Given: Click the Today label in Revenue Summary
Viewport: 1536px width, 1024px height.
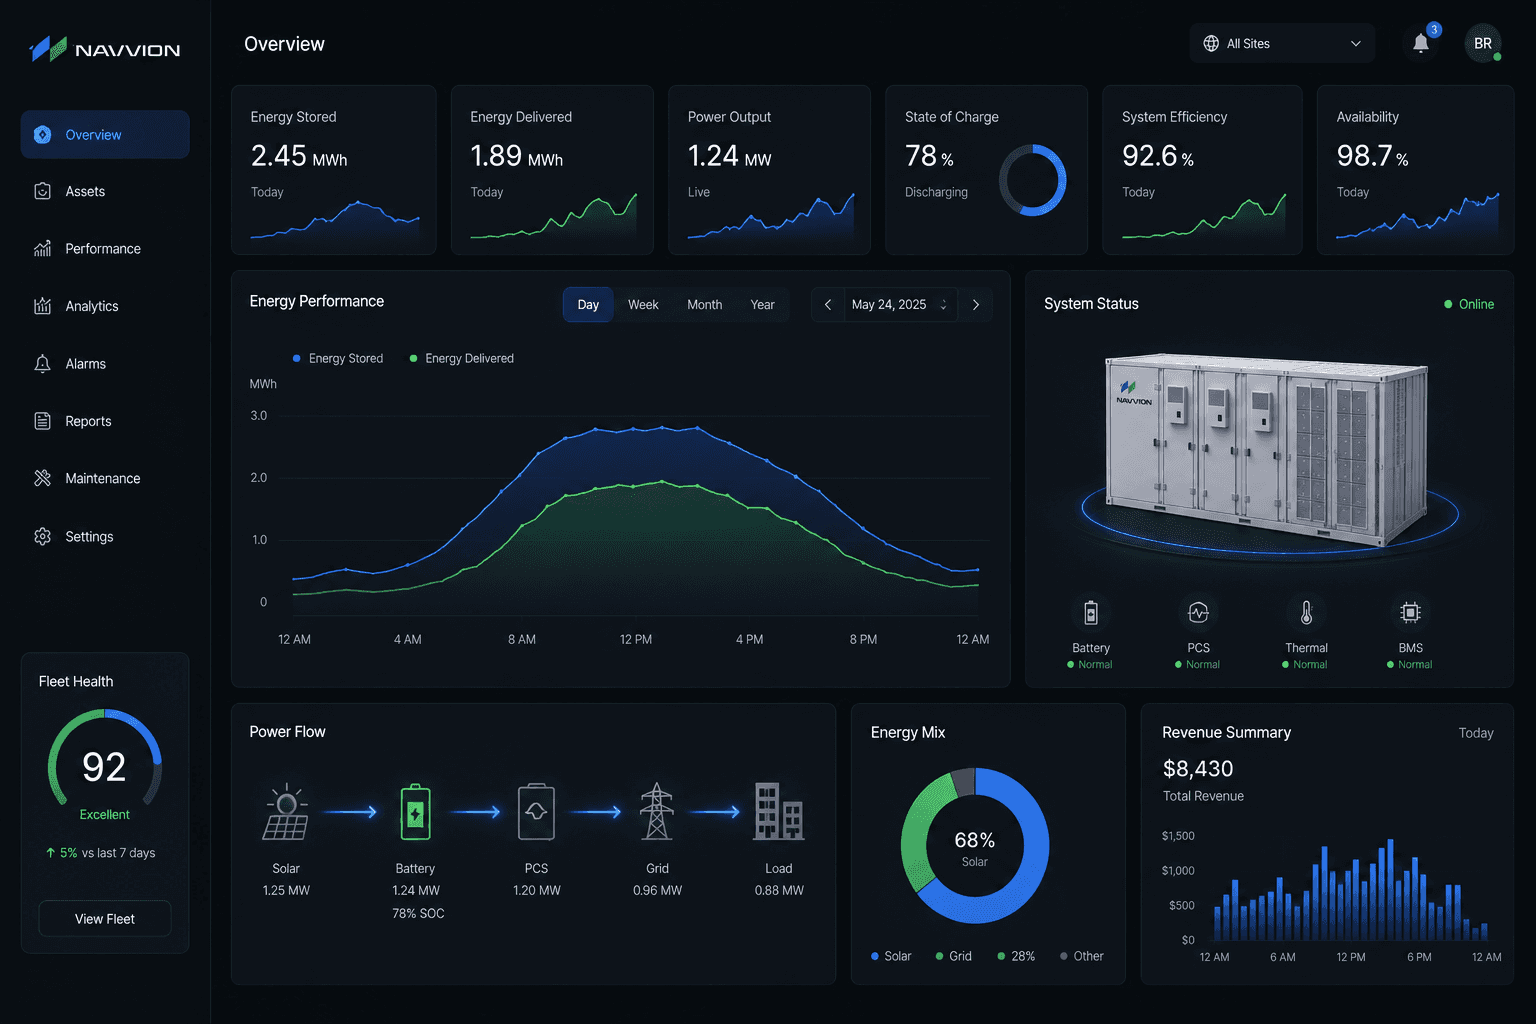Looking at the screenshot, I should point(1476,733).
